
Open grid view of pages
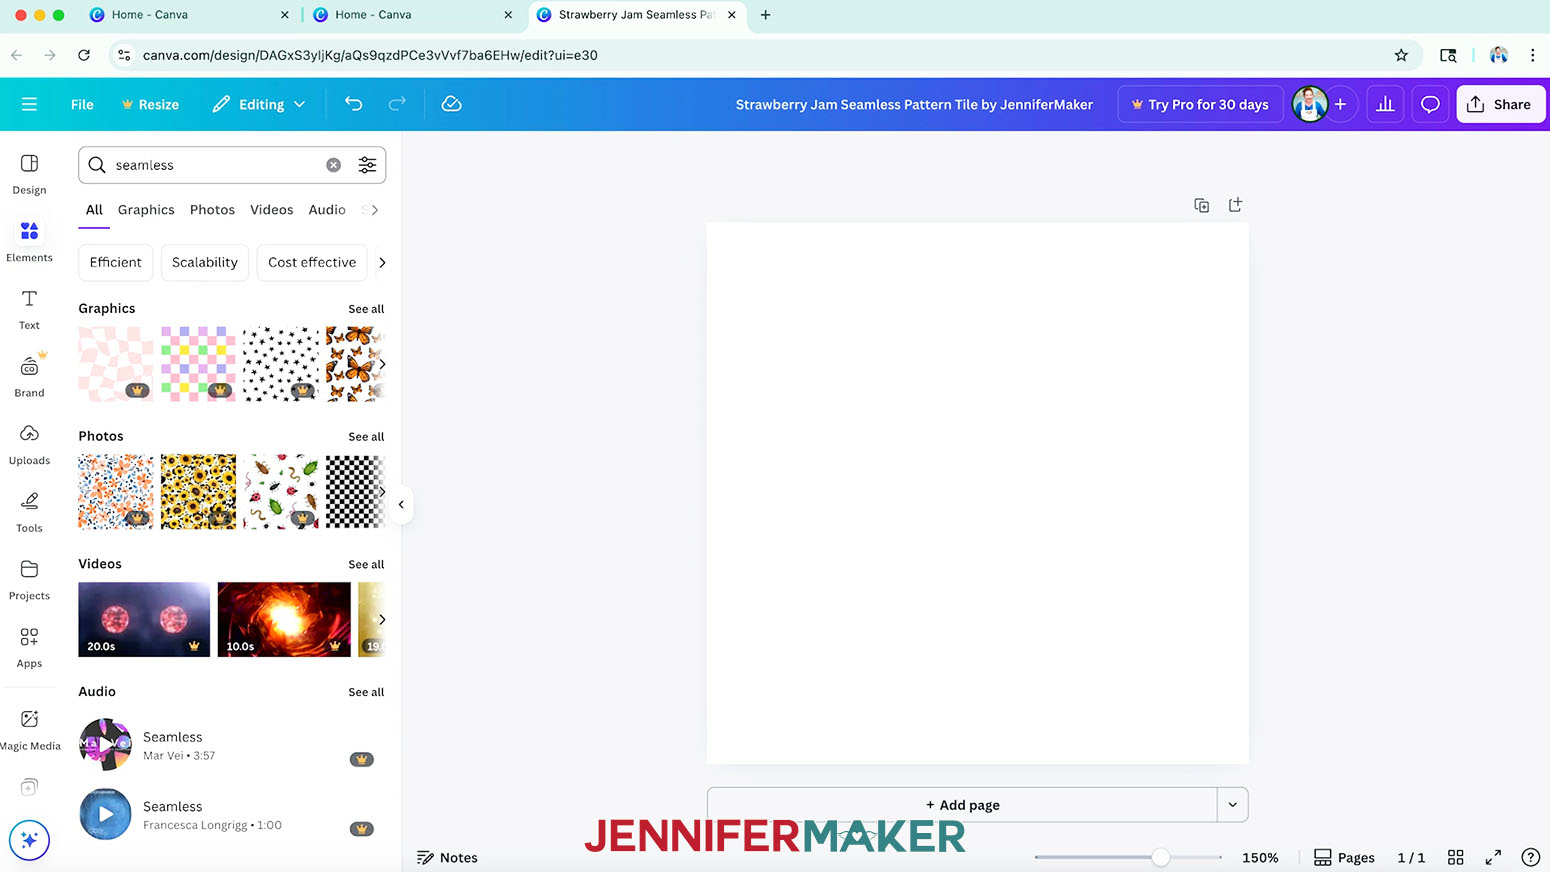(x=1456, y=857)
